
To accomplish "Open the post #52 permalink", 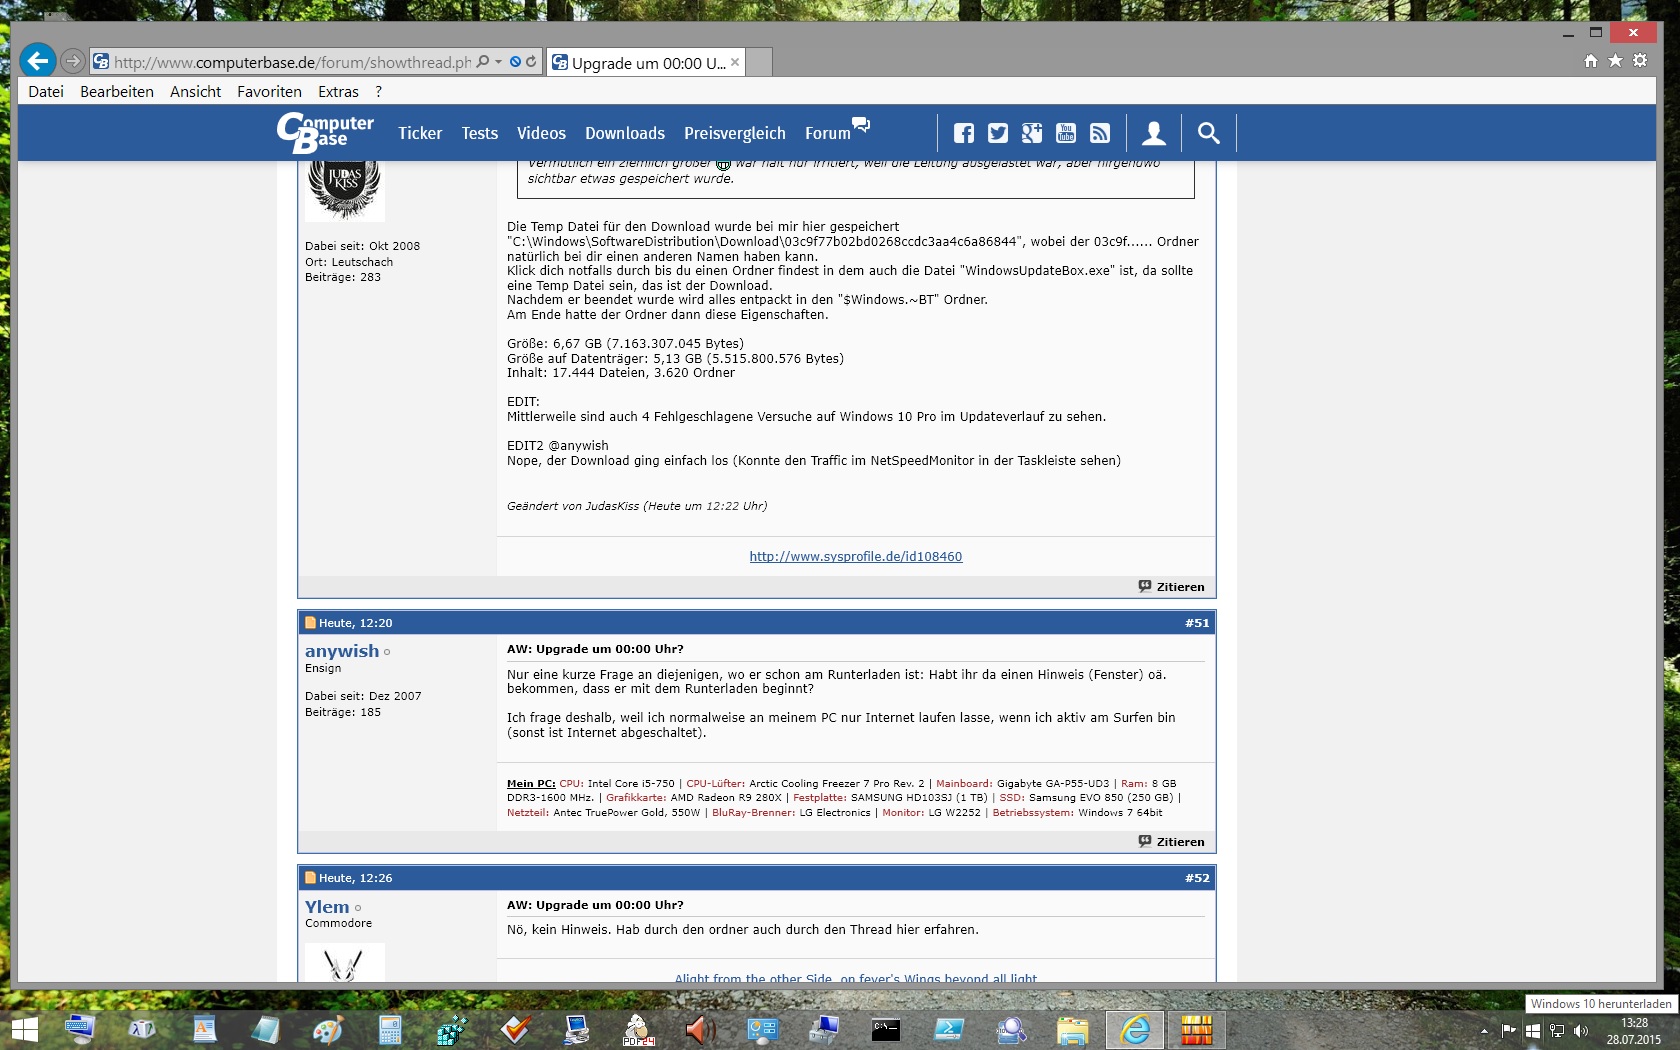I will click(1197, 878).
